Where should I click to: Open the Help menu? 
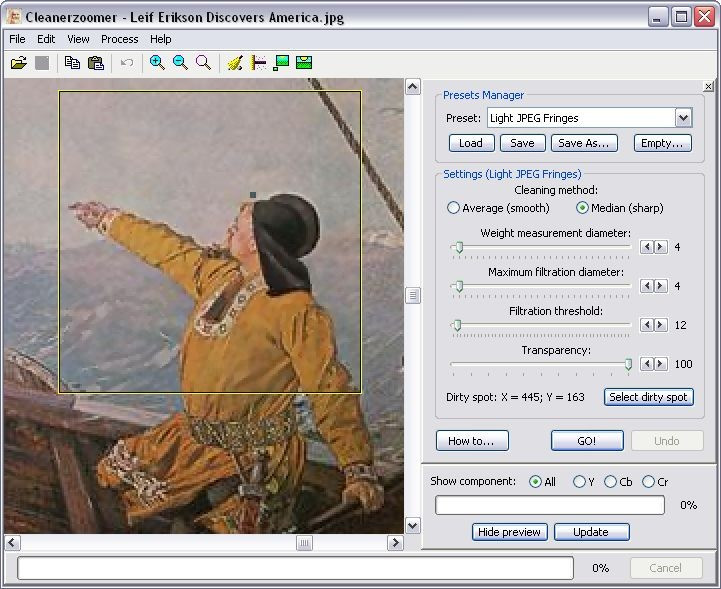pos(160,39)
